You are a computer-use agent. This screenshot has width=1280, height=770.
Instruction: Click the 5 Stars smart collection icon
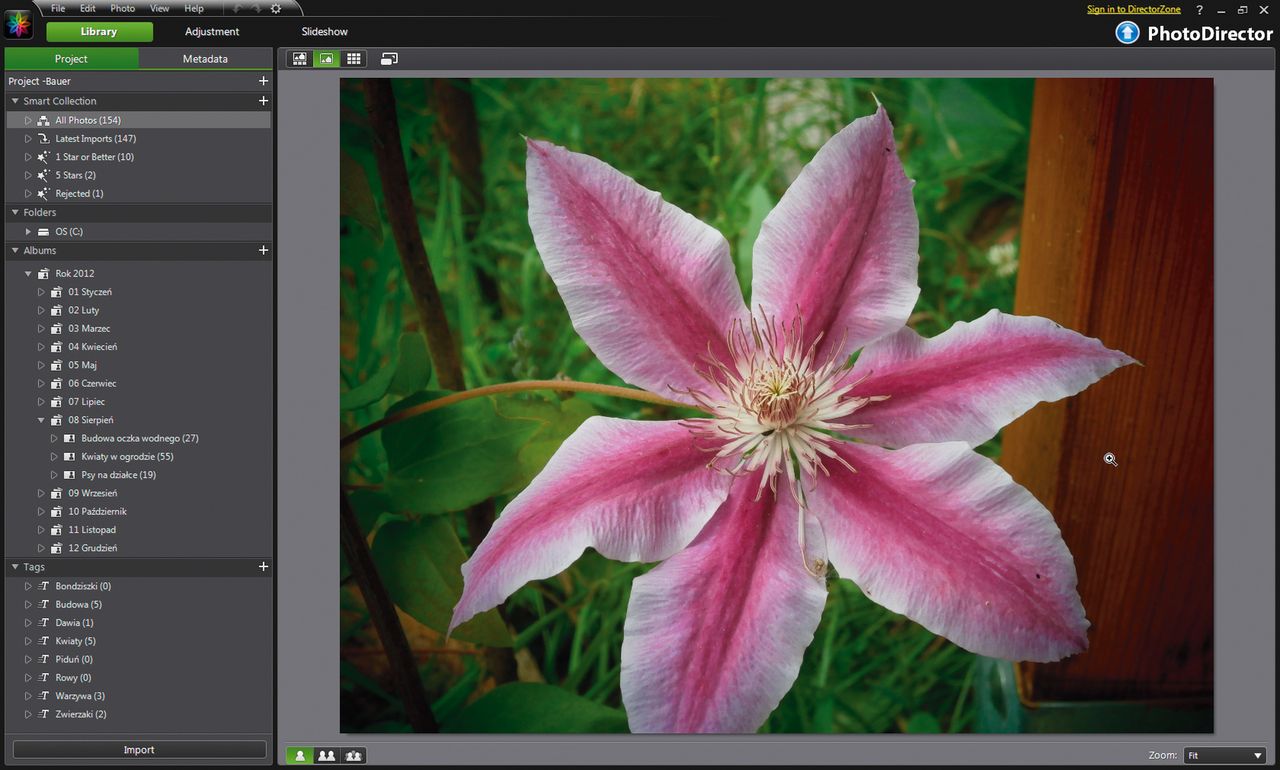point(43,175)
